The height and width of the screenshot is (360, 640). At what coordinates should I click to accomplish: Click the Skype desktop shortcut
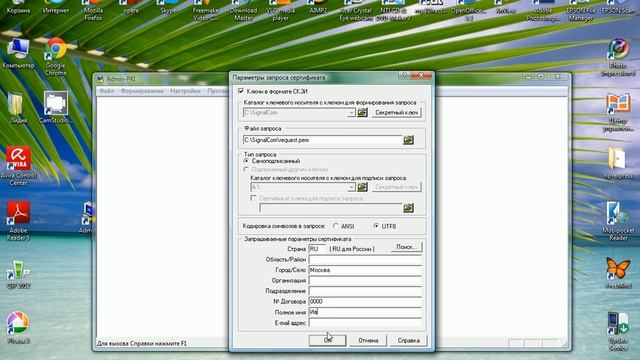point(168,8)
